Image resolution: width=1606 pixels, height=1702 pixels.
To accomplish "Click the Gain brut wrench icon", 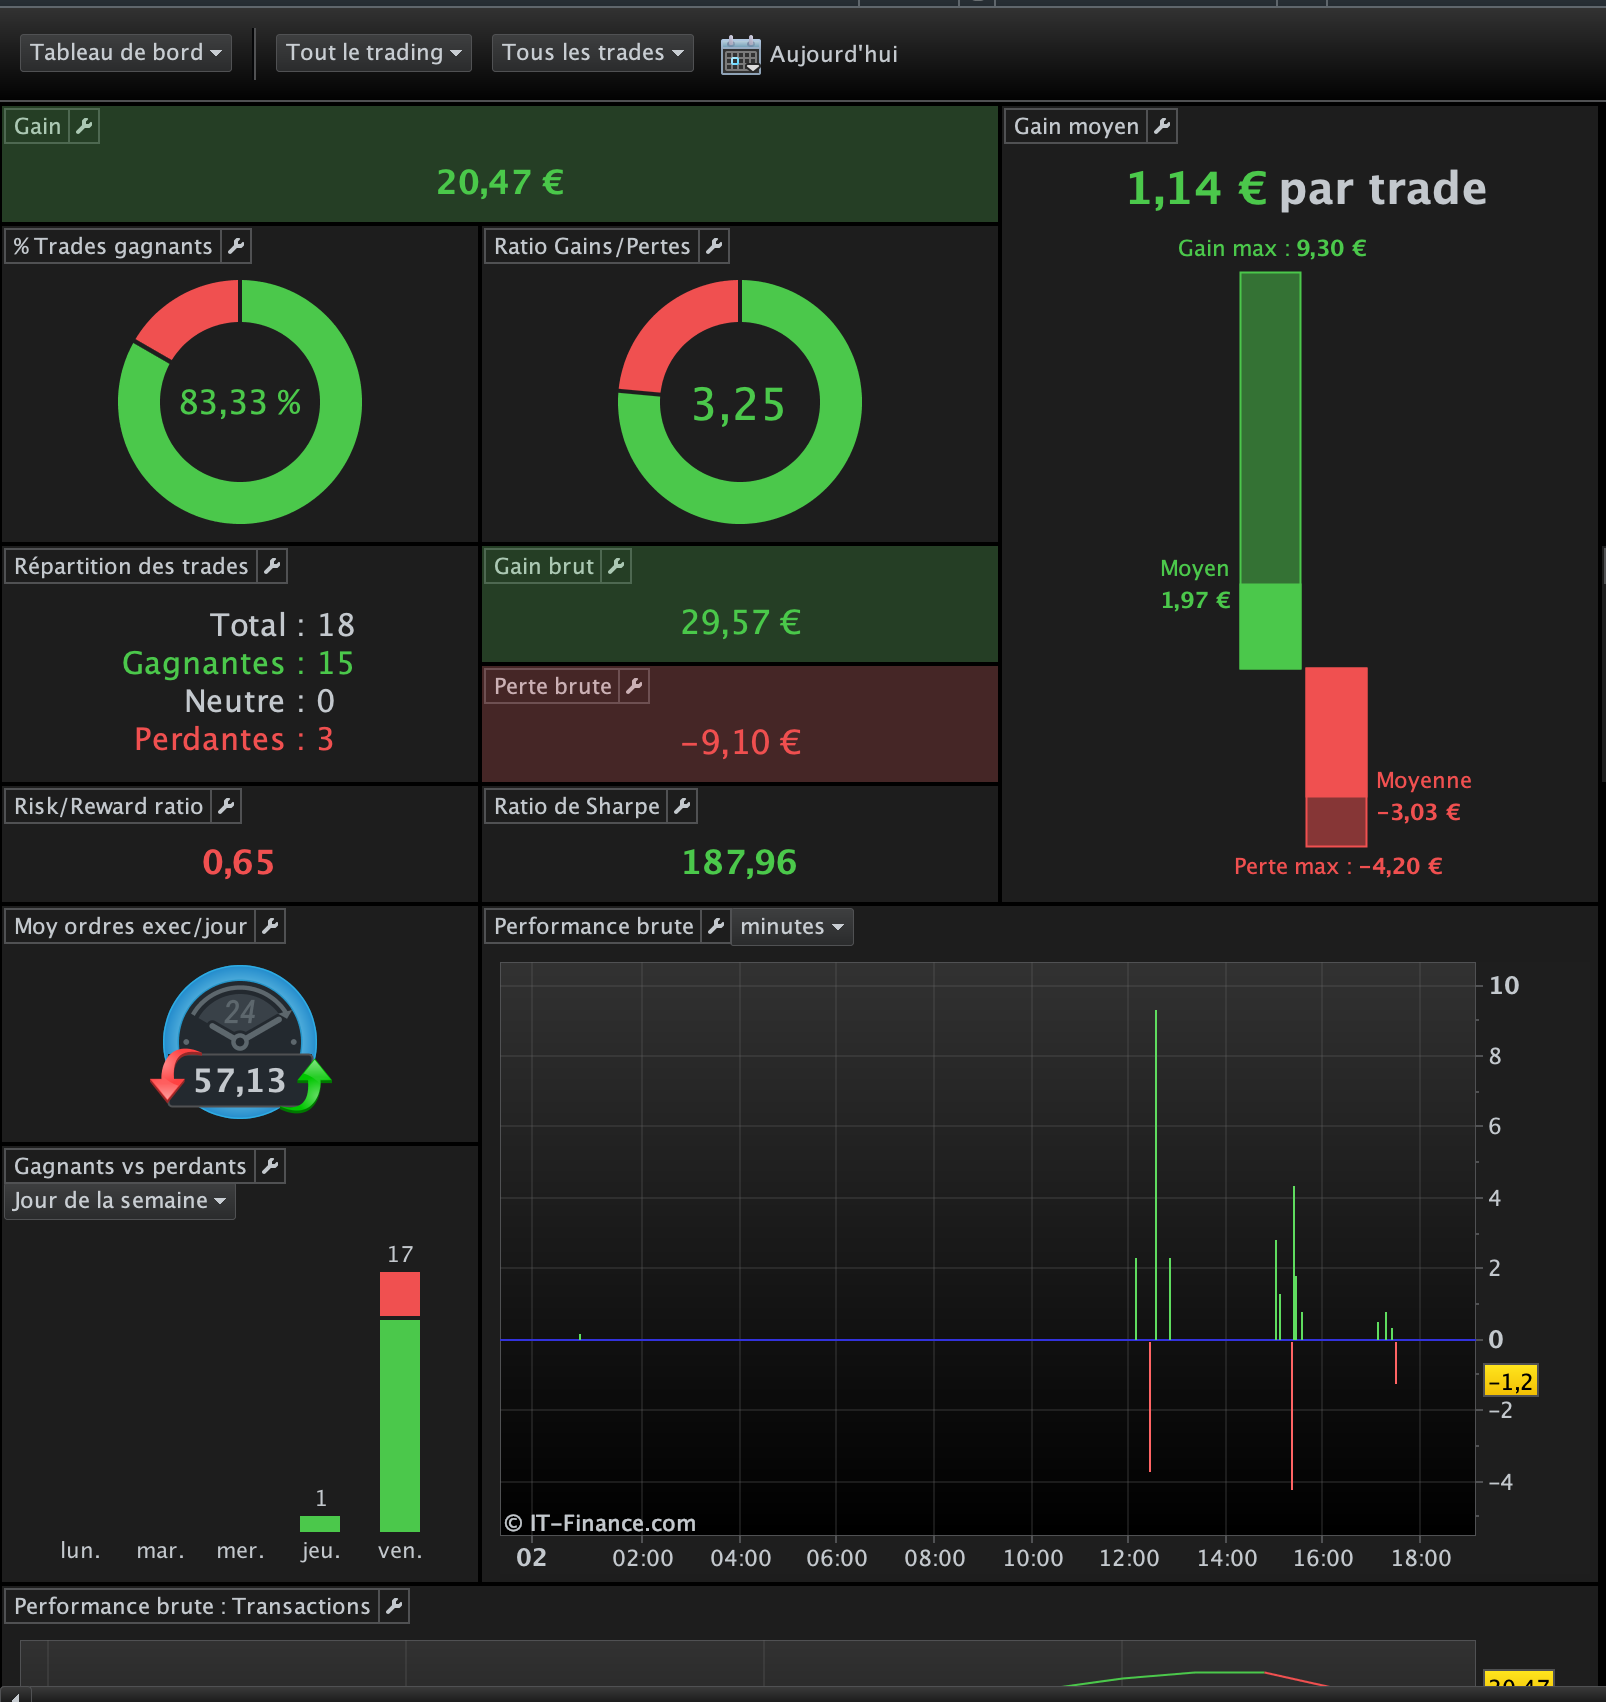I will 616,566.
